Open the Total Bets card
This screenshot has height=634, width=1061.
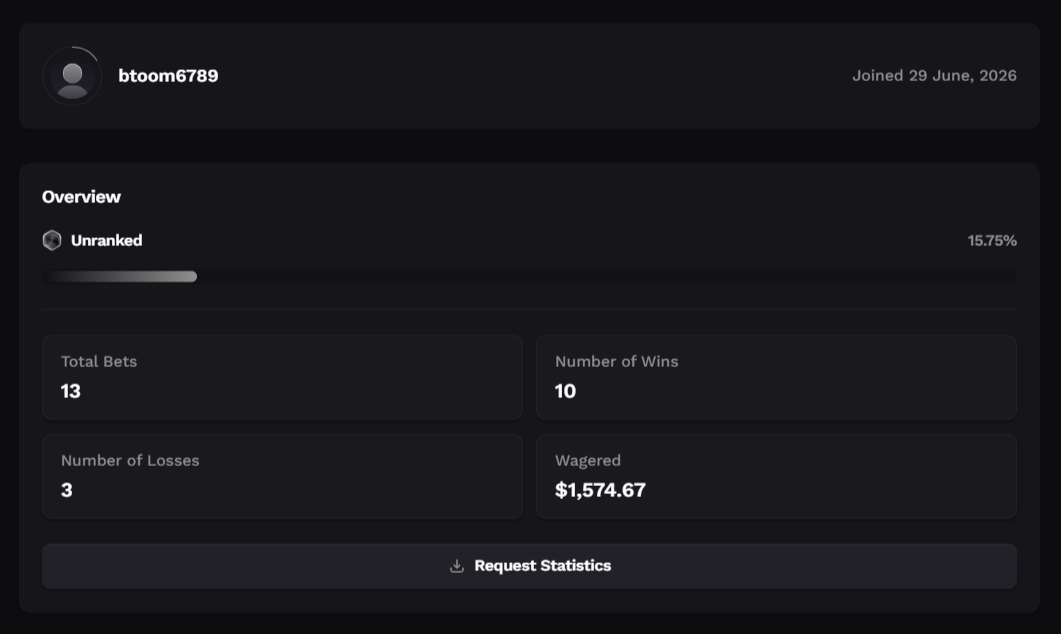[x=282, y=378]
